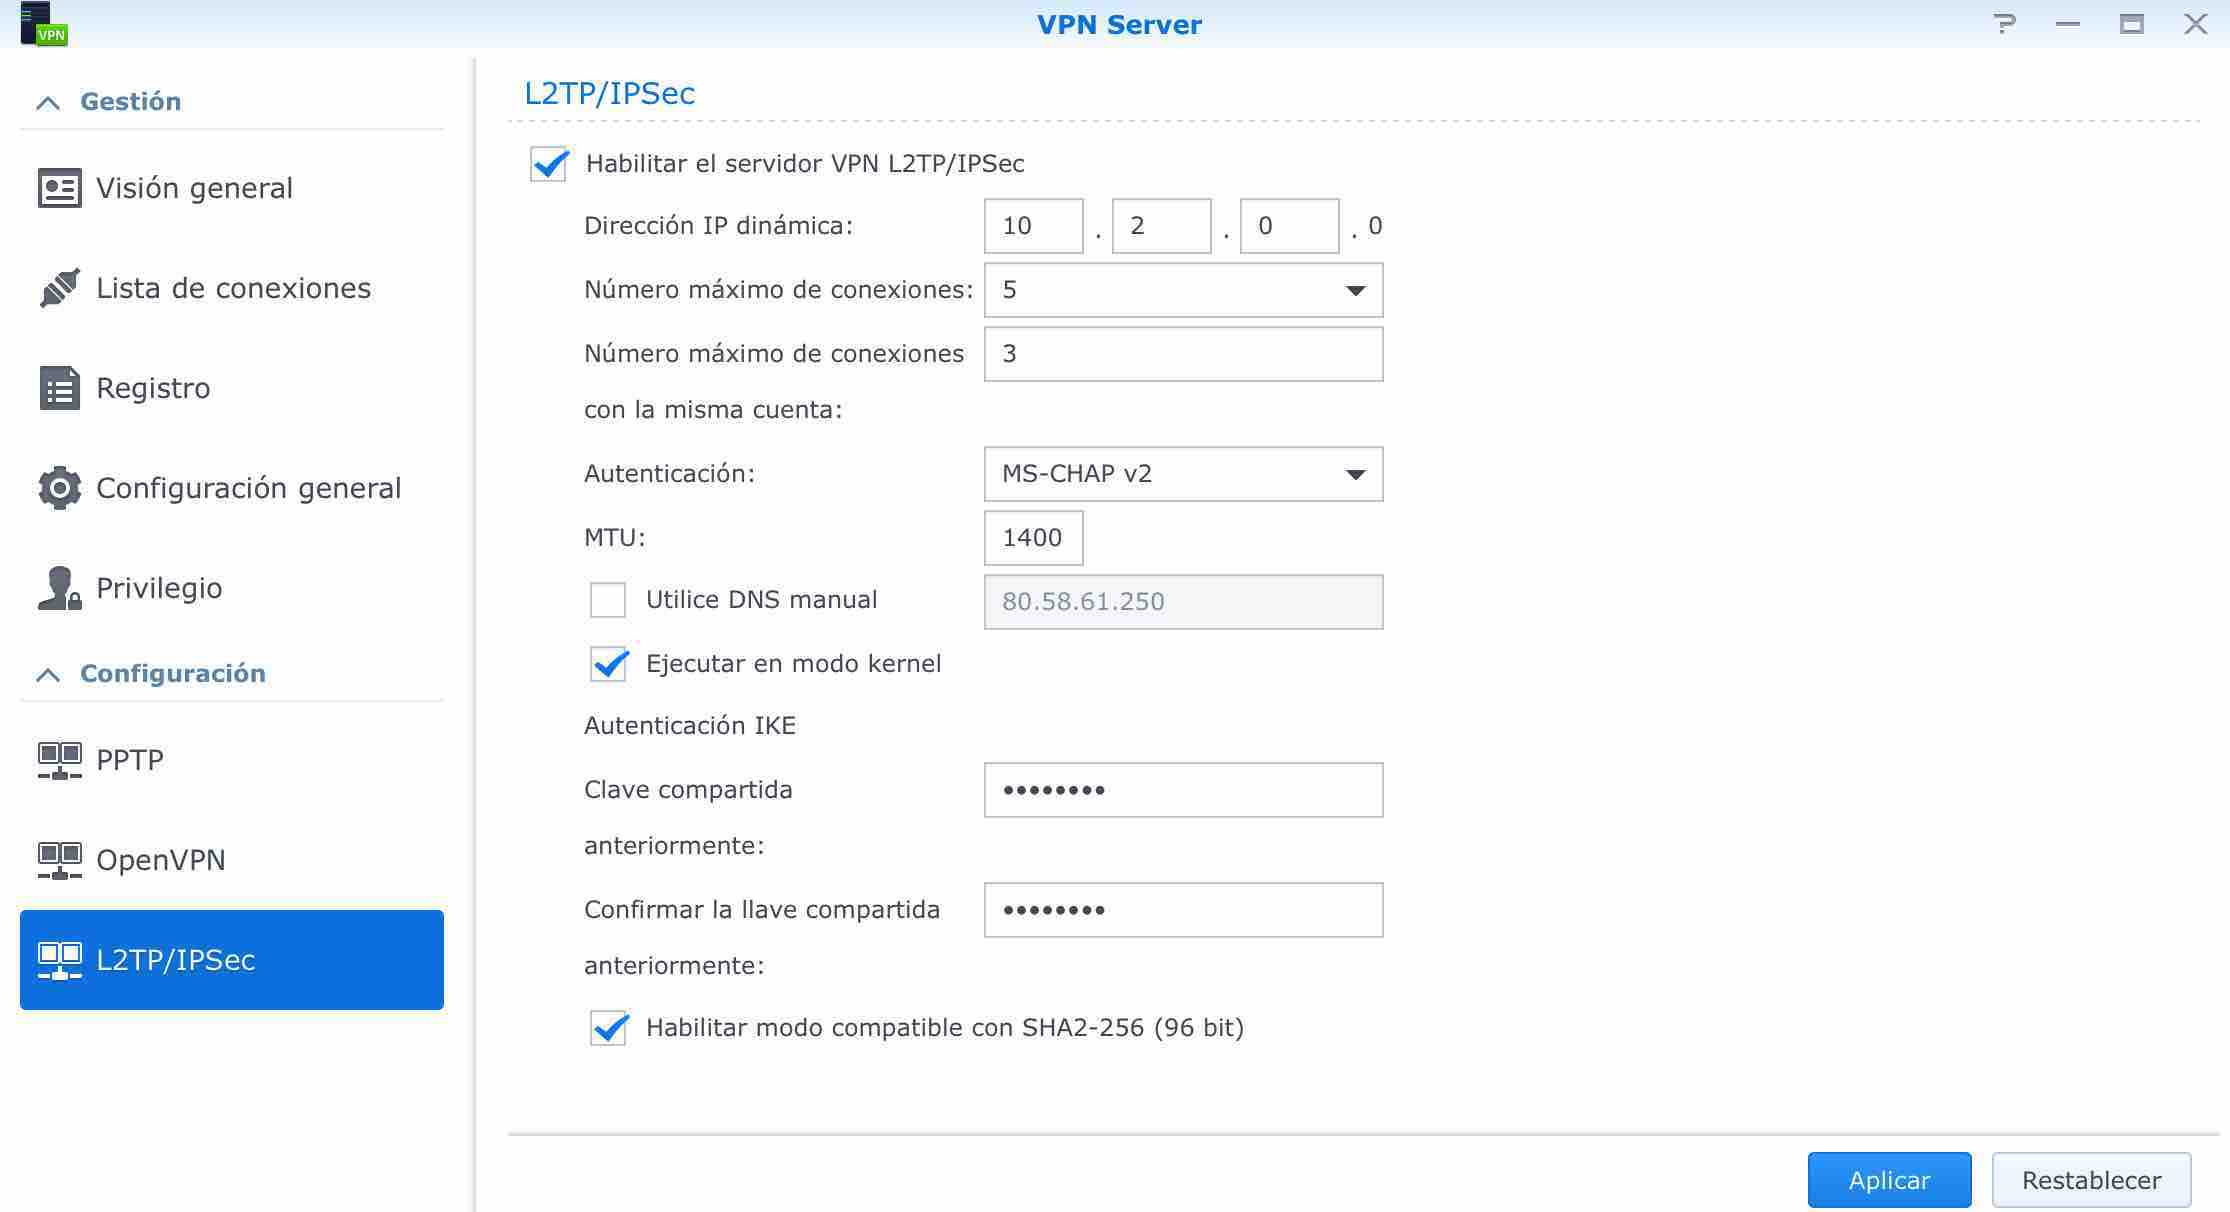Click the help question mark icon
Viewport: 2230px width, 1212px height.
click(2004, 24)
